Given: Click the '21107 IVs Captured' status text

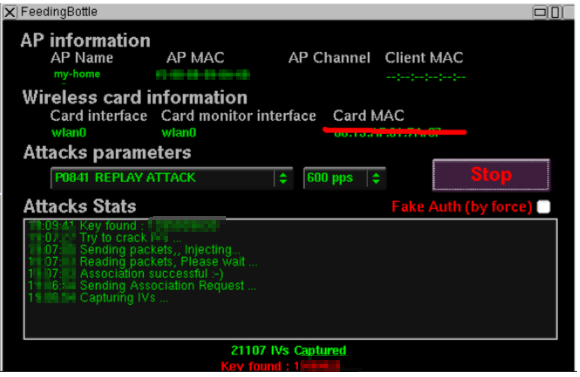Looking at the screenshot, I should 289,350.
